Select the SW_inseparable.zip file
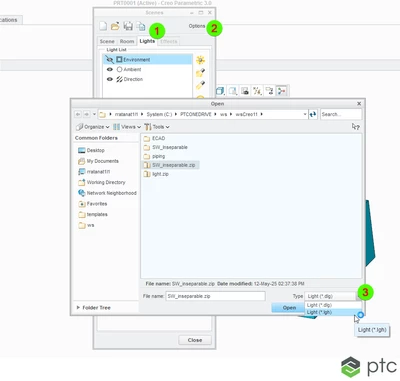Viewport: 400px width, 381px height. [171, 165]
